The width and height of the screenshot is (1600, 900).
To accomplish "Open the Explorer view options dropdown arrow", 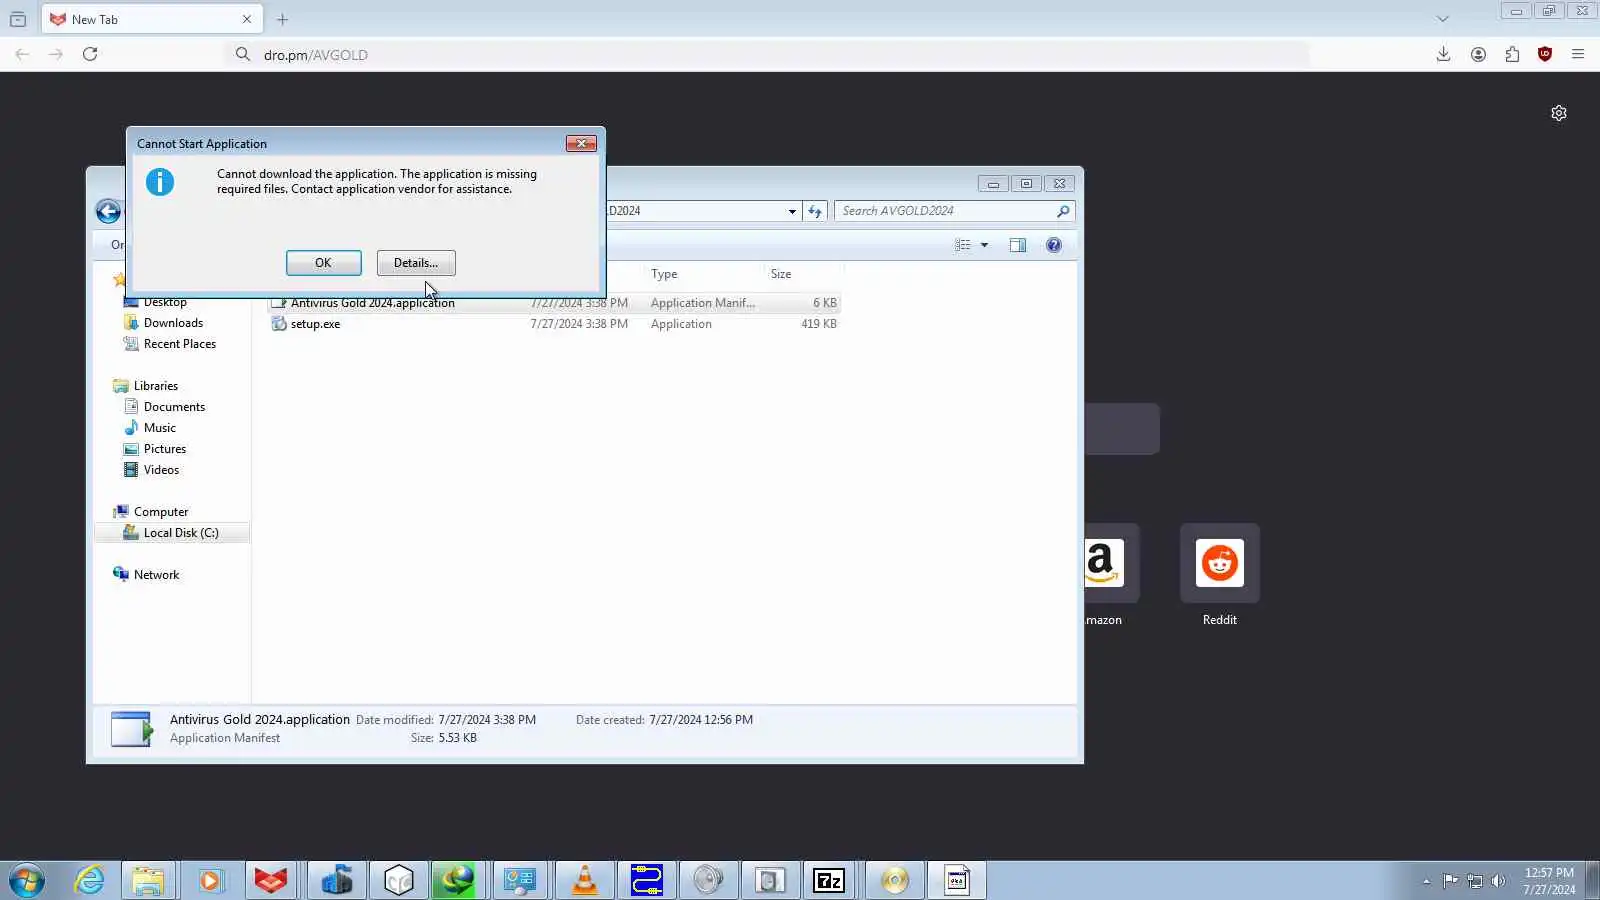I will pyautogui.click(x=984, y=245).
